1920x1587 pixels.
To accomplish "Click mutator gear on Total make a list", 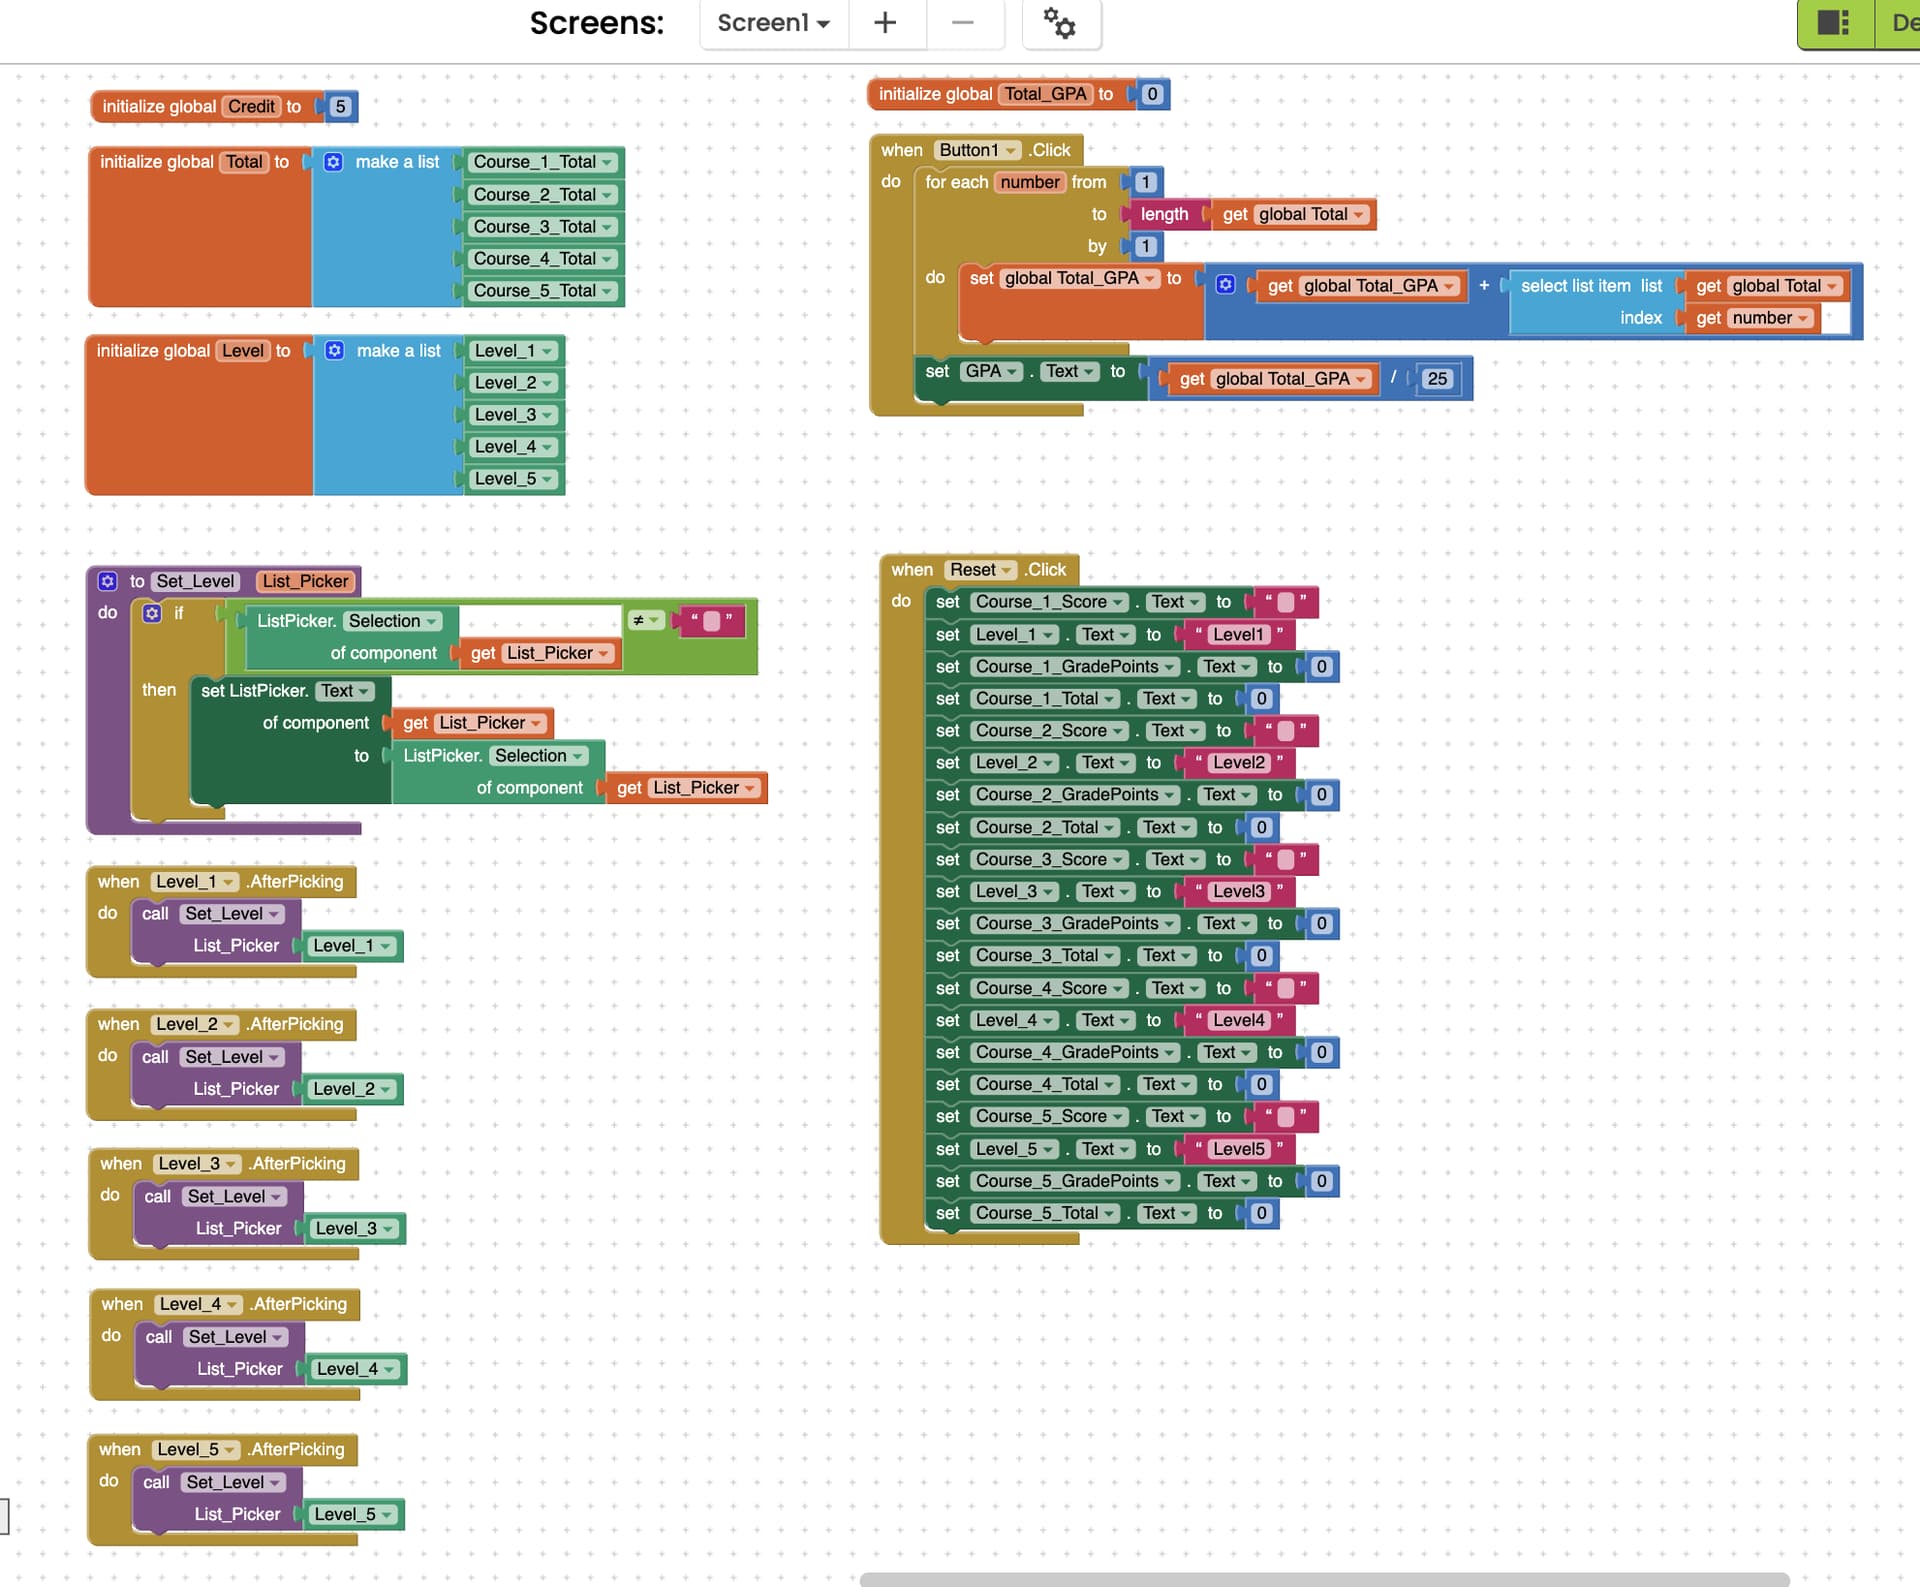I will [334, 162].
